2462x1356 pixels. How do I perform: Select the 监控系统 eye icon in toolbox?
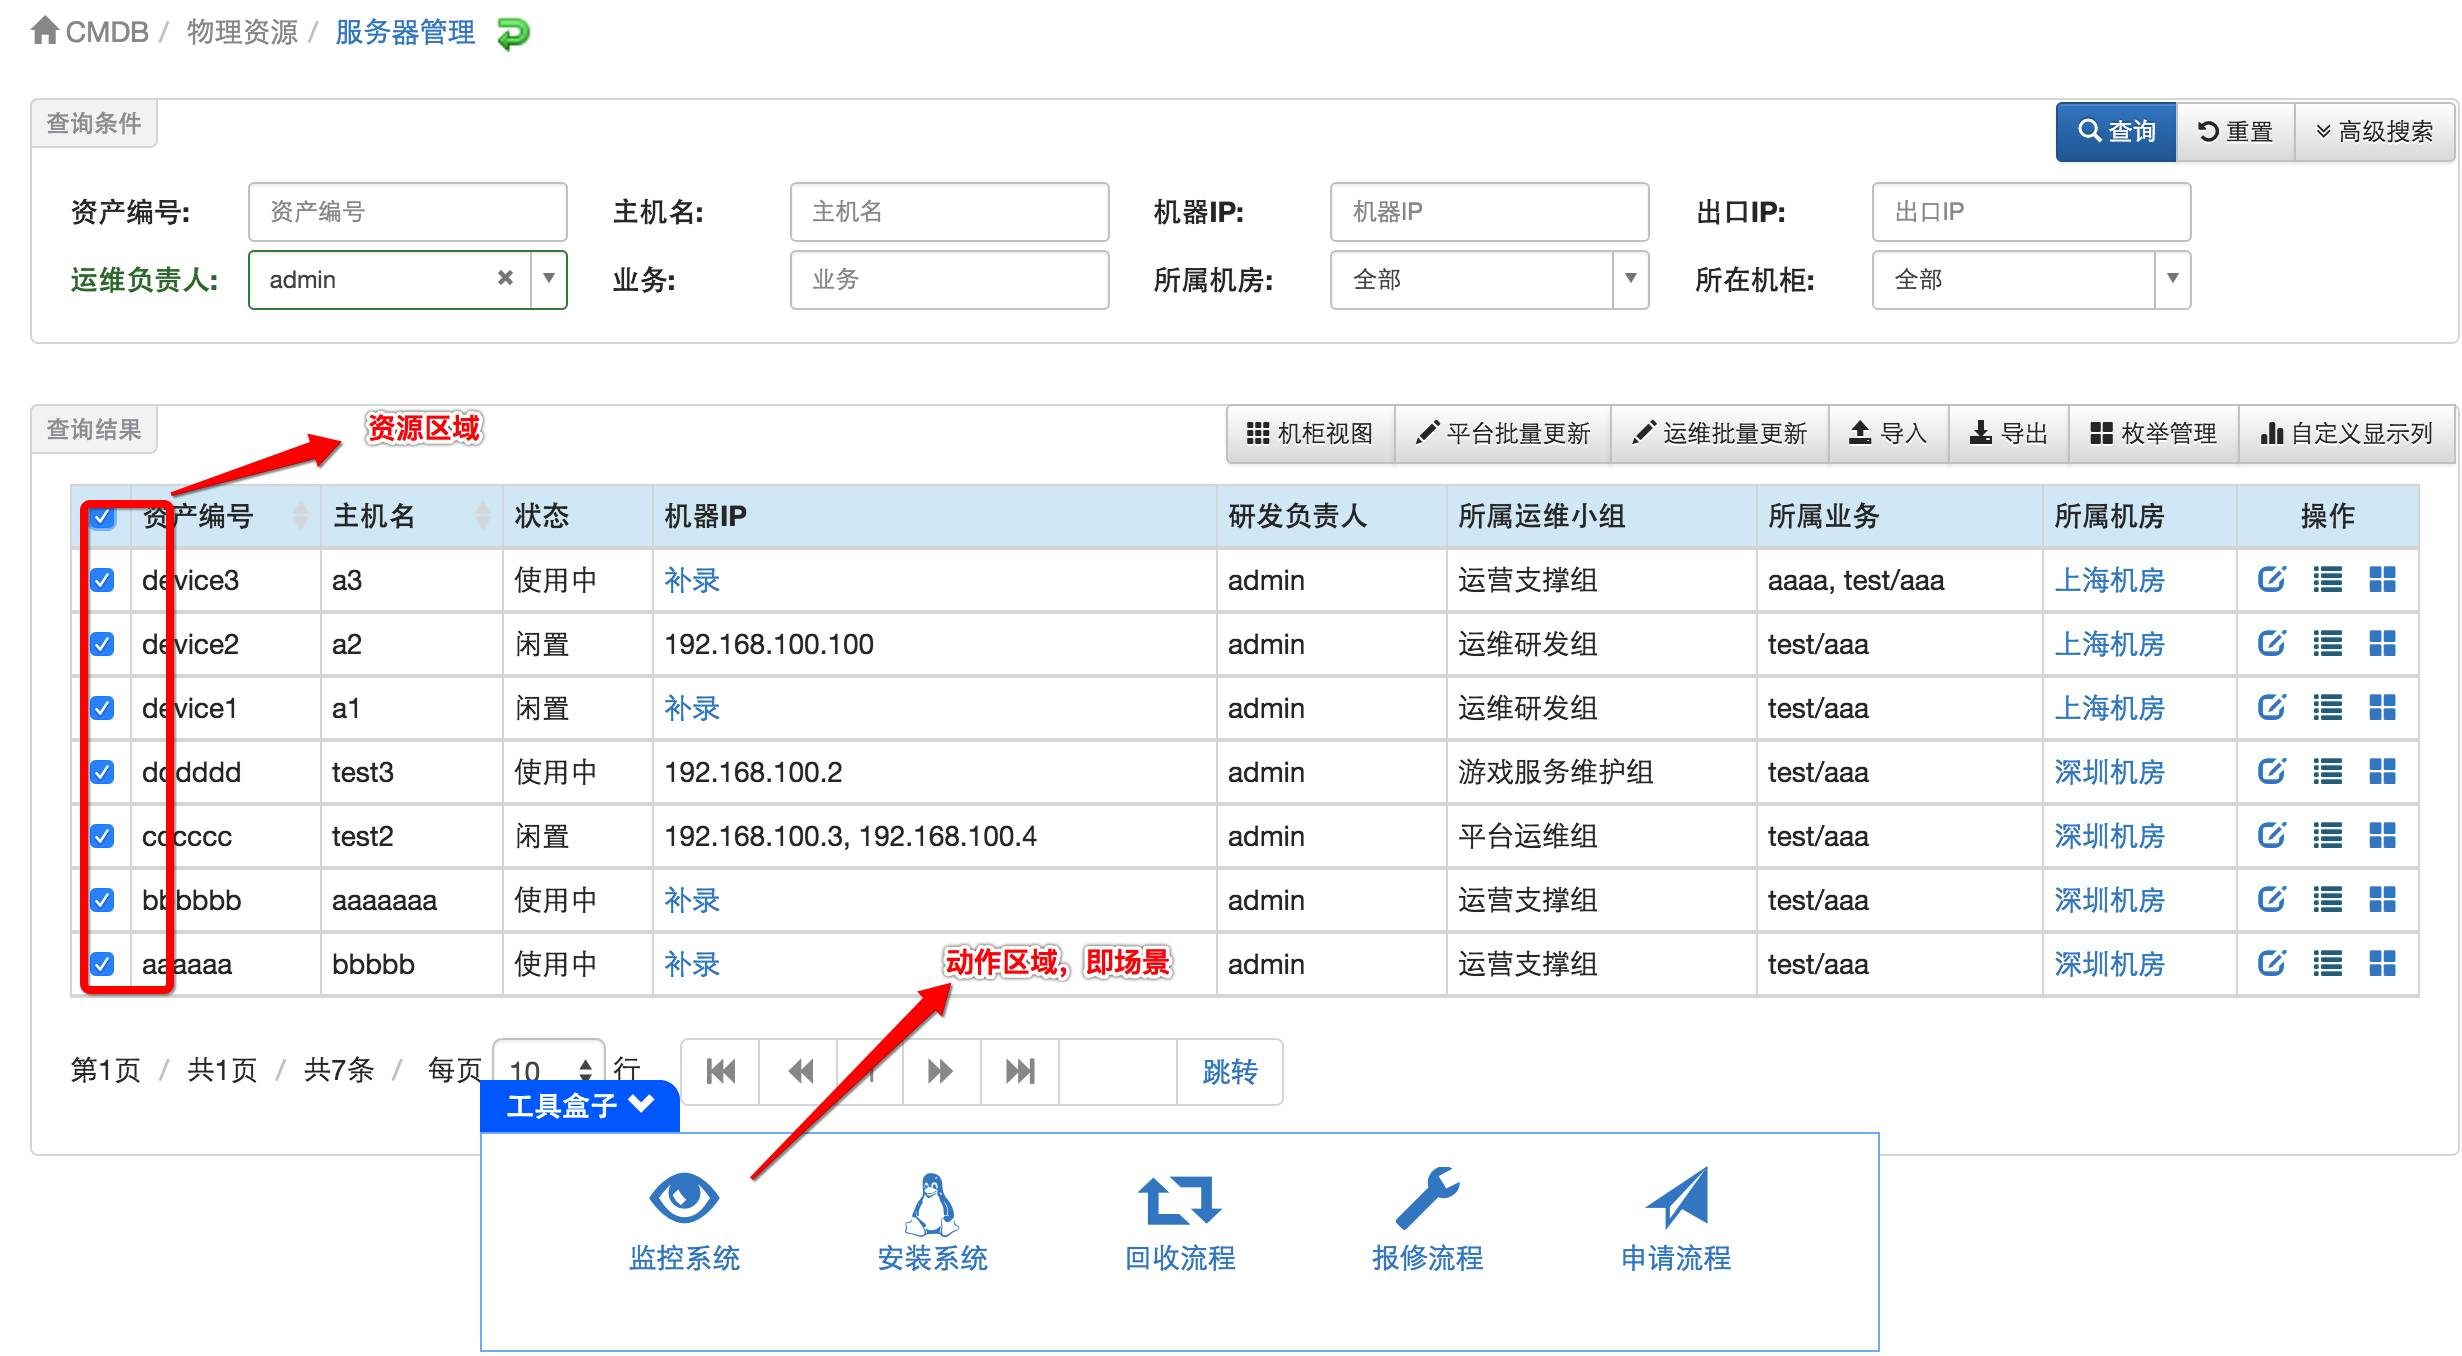(x=684, y=1196)
